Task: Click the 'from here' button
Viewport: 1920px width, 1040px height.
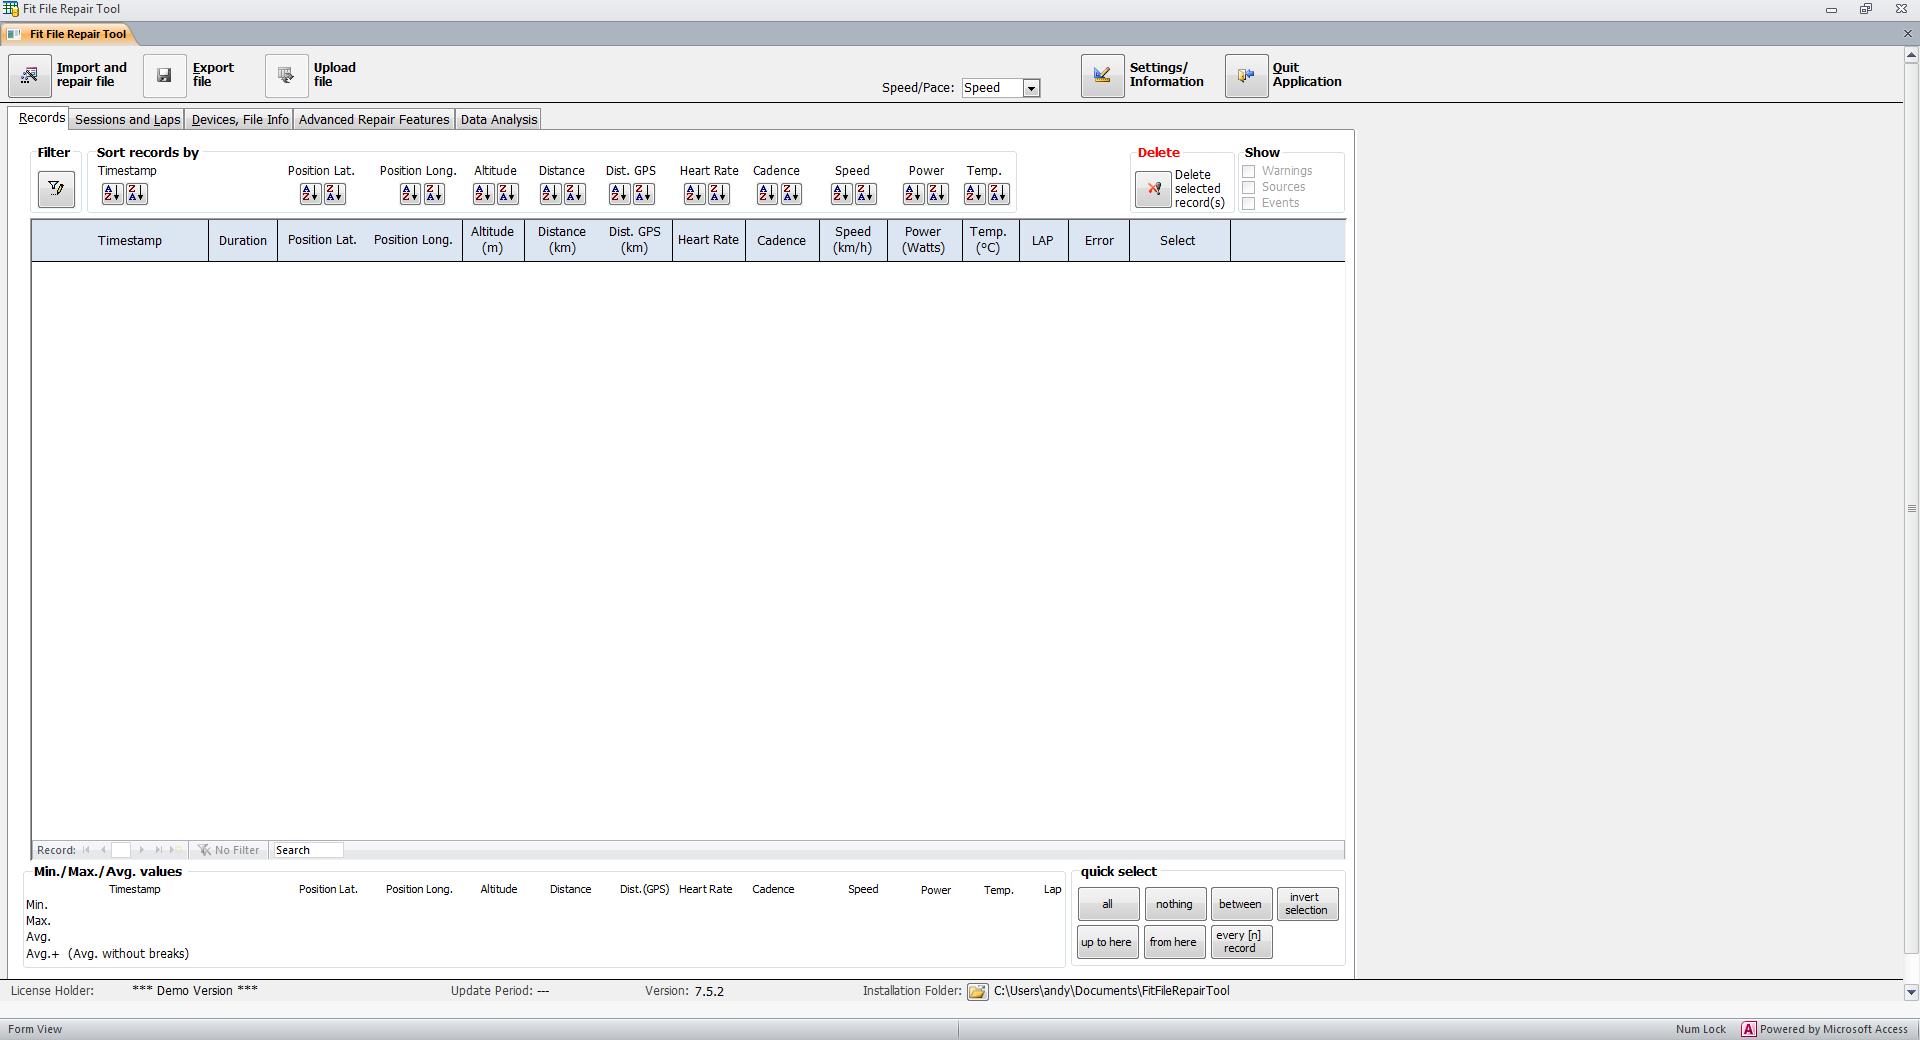Action: [1174, 942]
